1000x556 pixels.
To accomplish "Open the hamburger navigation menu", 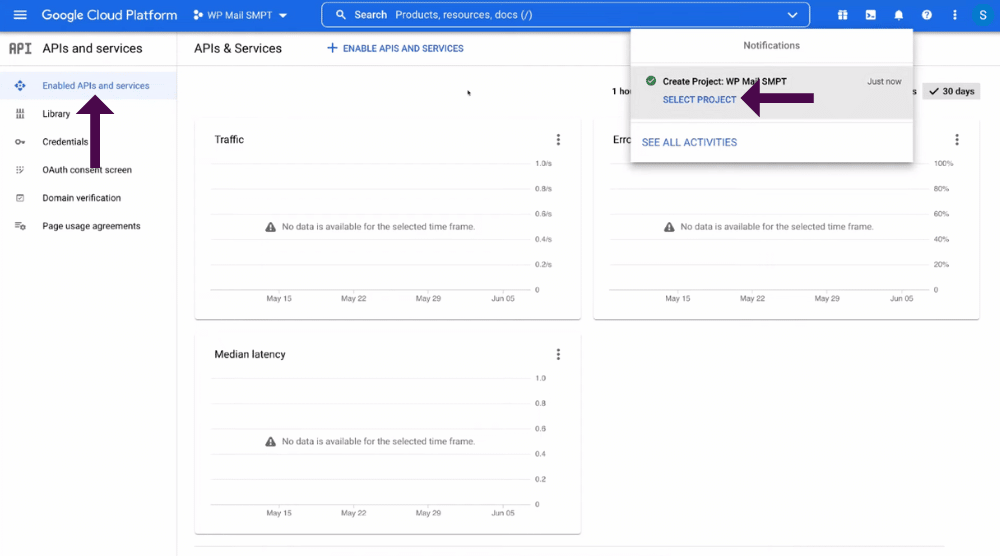I will coord(20,15).
